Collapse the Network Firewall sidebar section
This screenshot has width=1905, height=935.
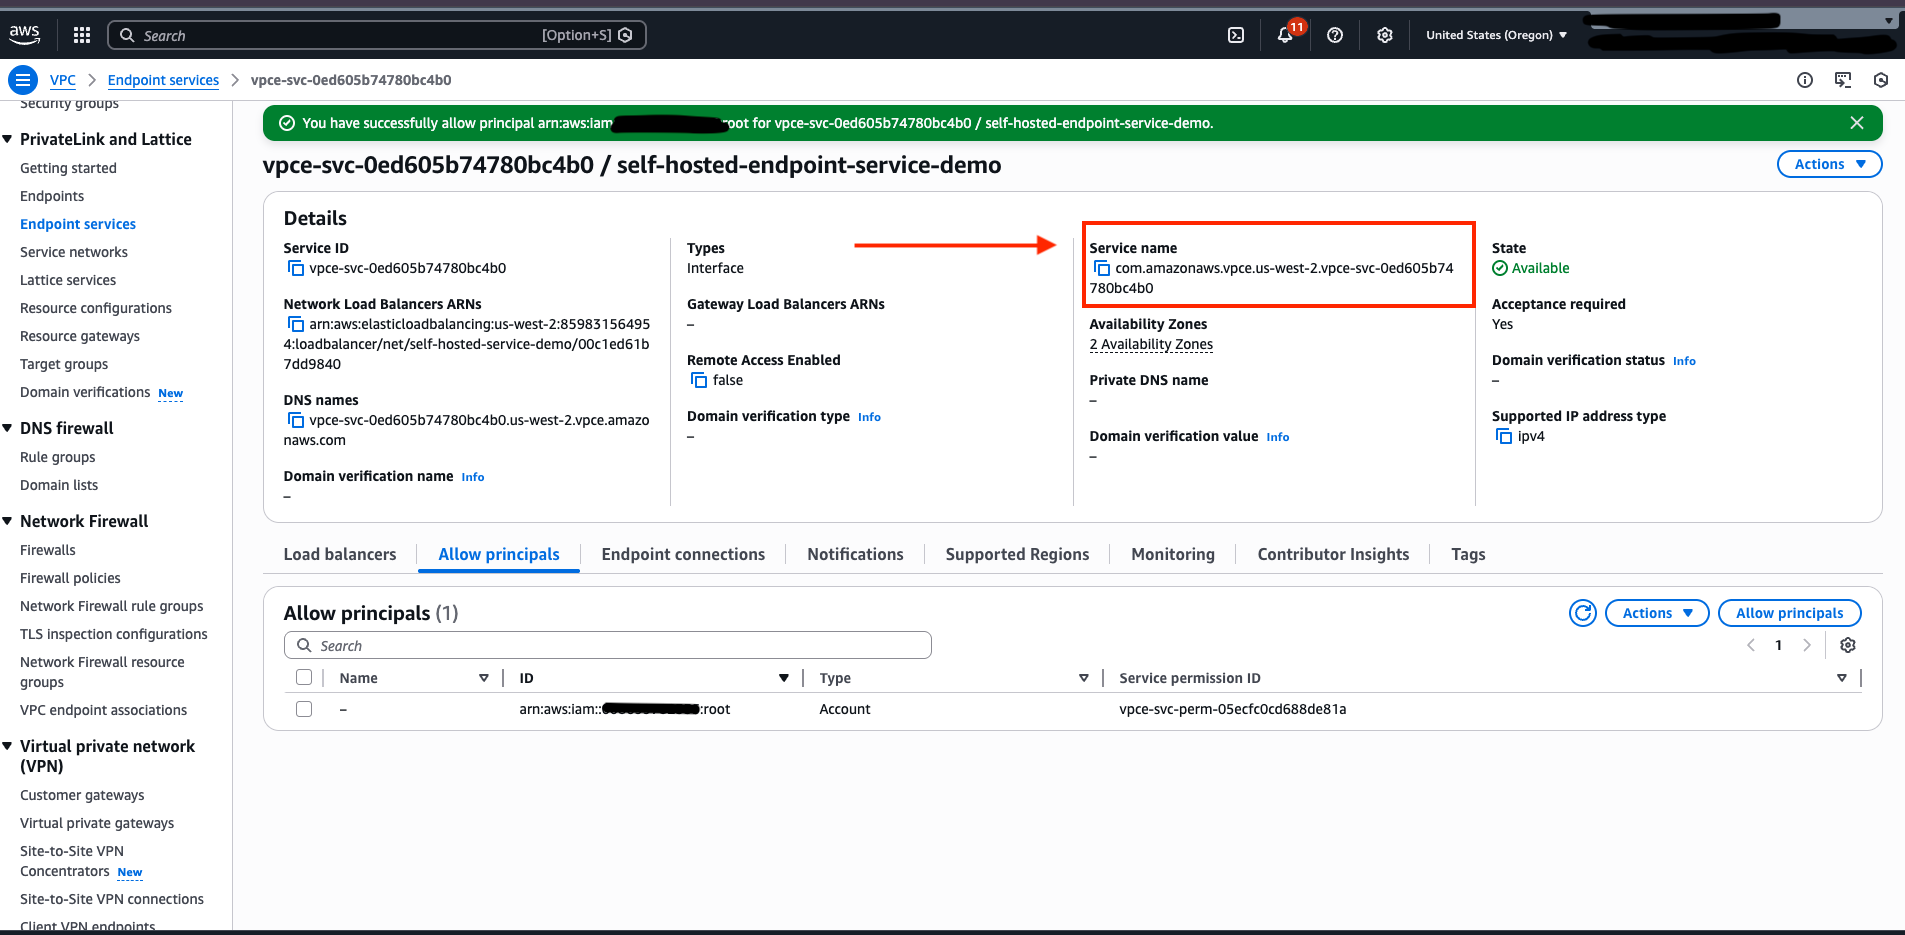9,520
